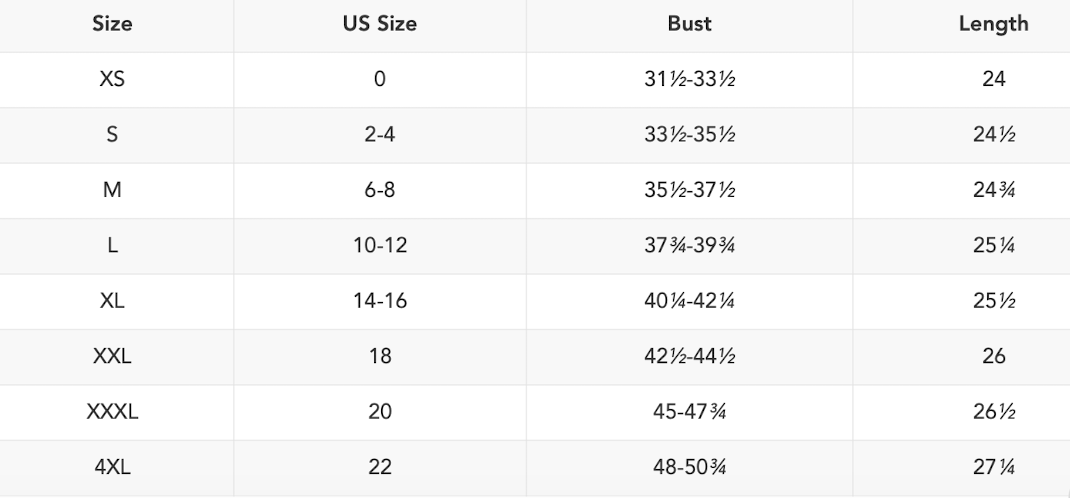Select bust measurement 45-47¾
1070x498 pixels.
689,411
